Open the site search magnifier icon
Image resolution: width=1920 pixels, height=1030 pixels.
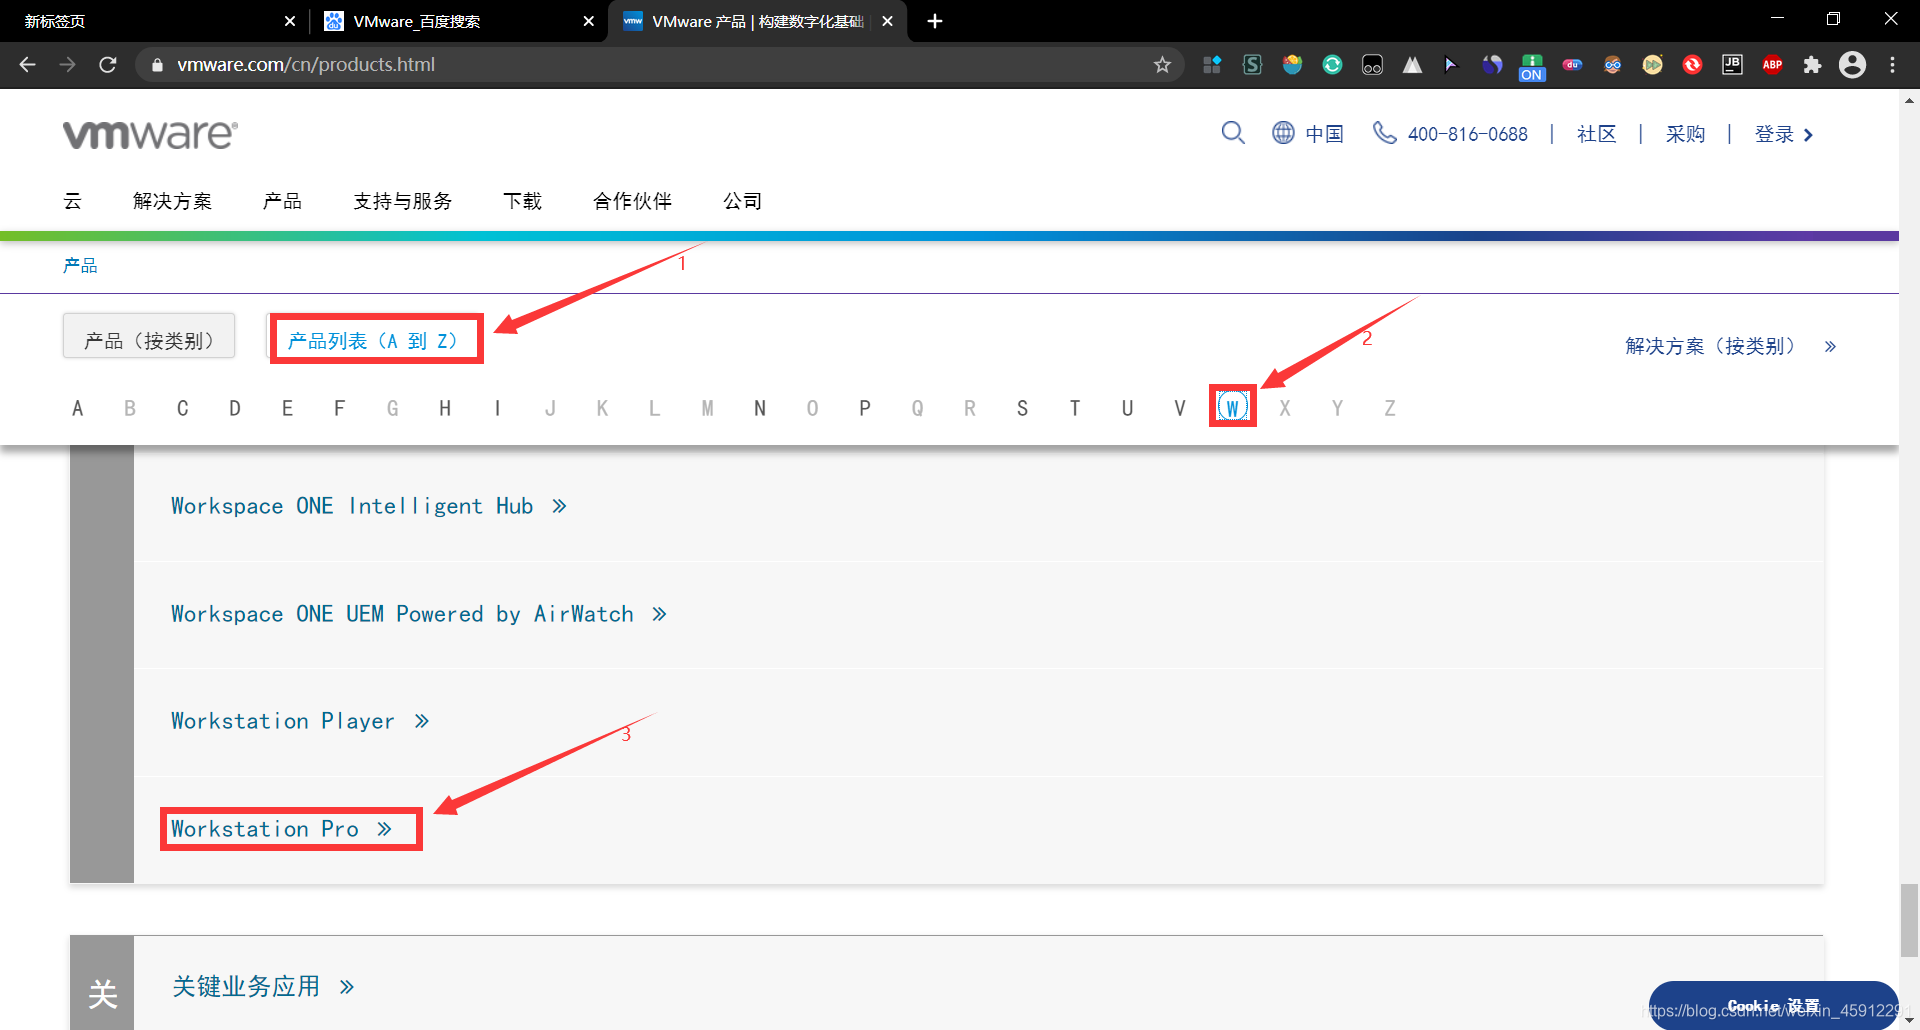[1233, 133]
